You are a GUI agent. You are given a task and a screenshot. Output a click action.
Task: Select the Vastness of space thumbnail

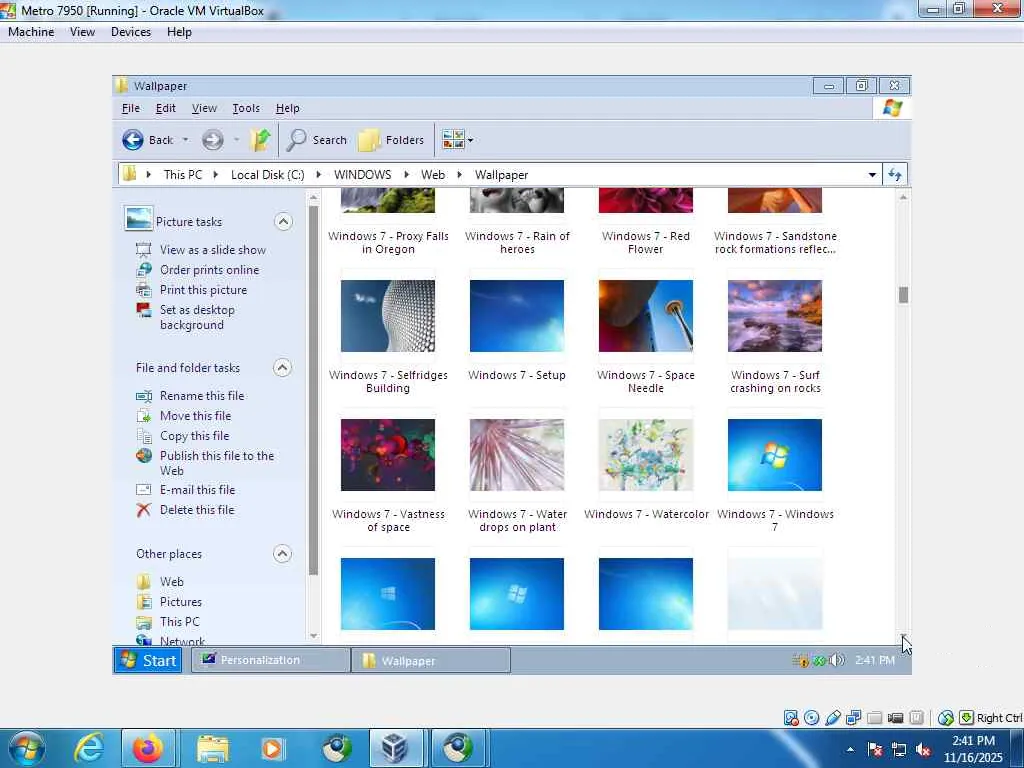tap(388, 455)
